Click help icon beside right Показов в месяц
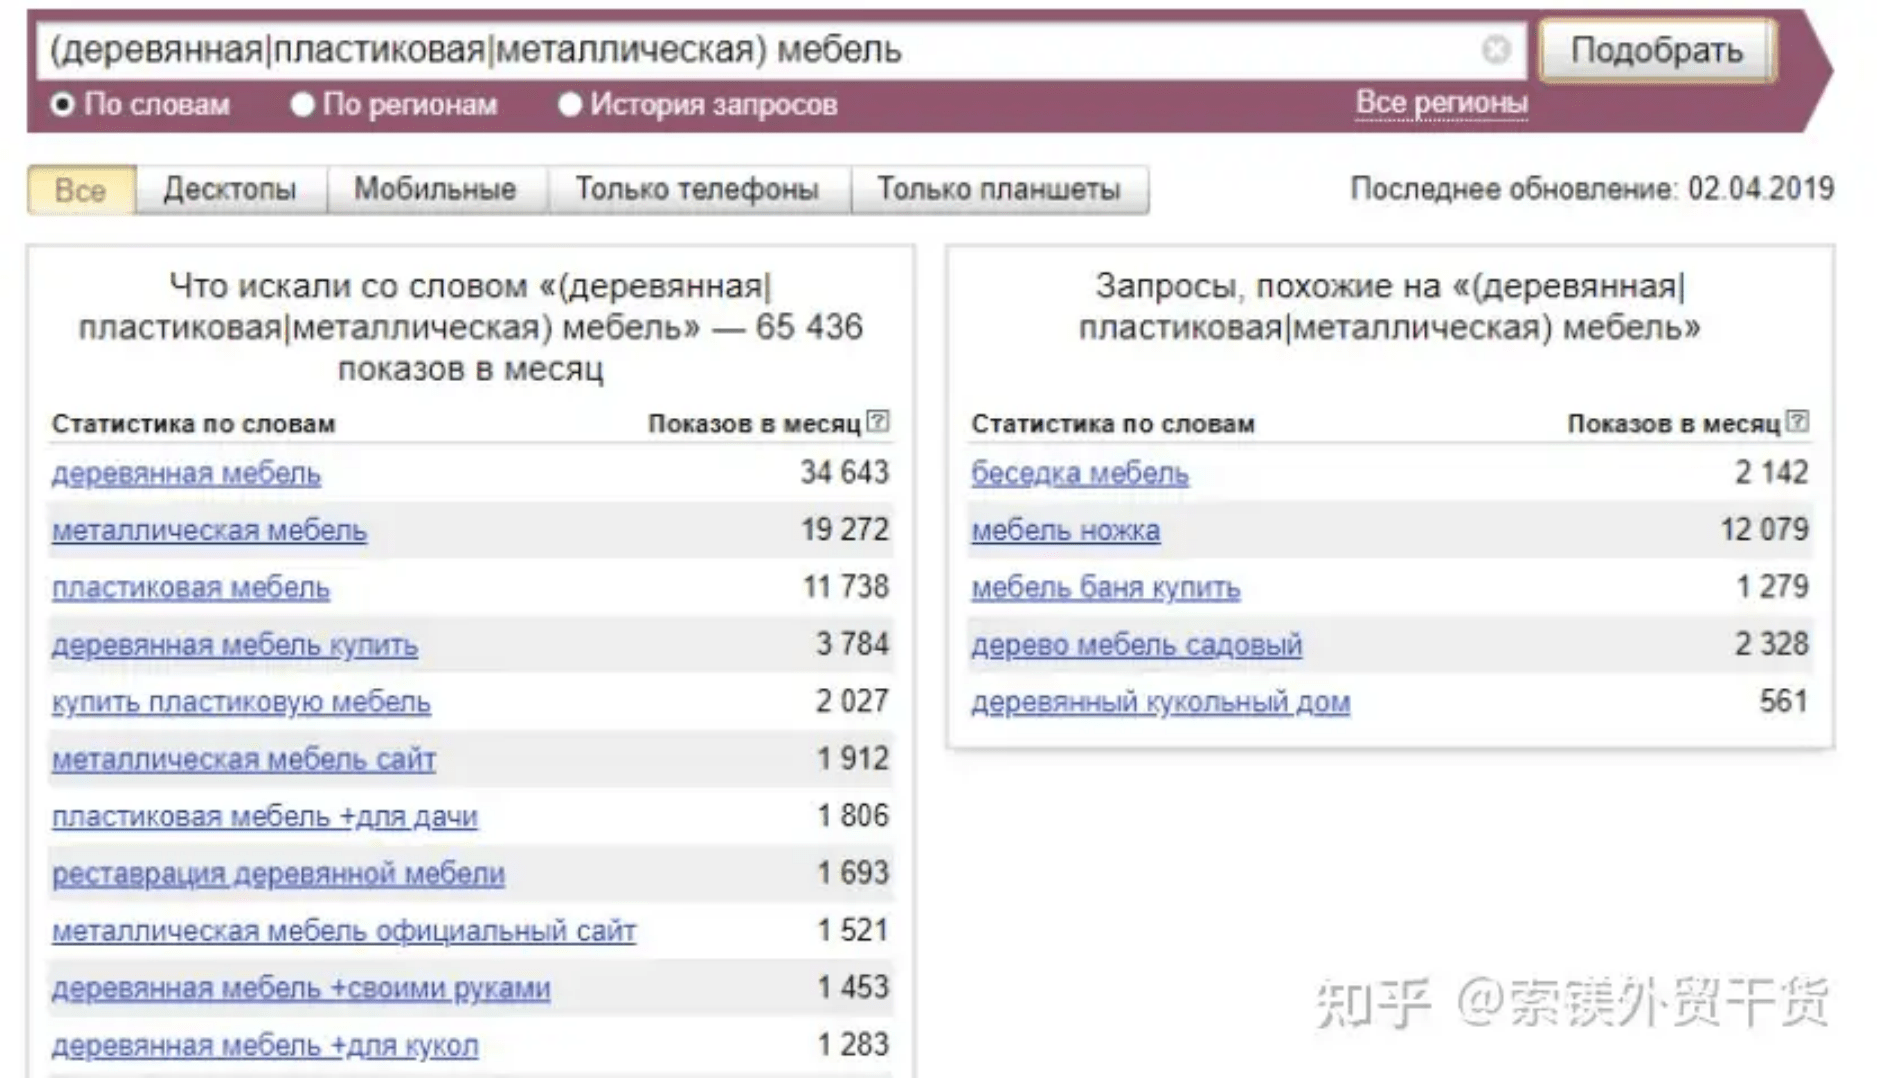This screenshot has height=1078, width=1877. coord(1797,422)
